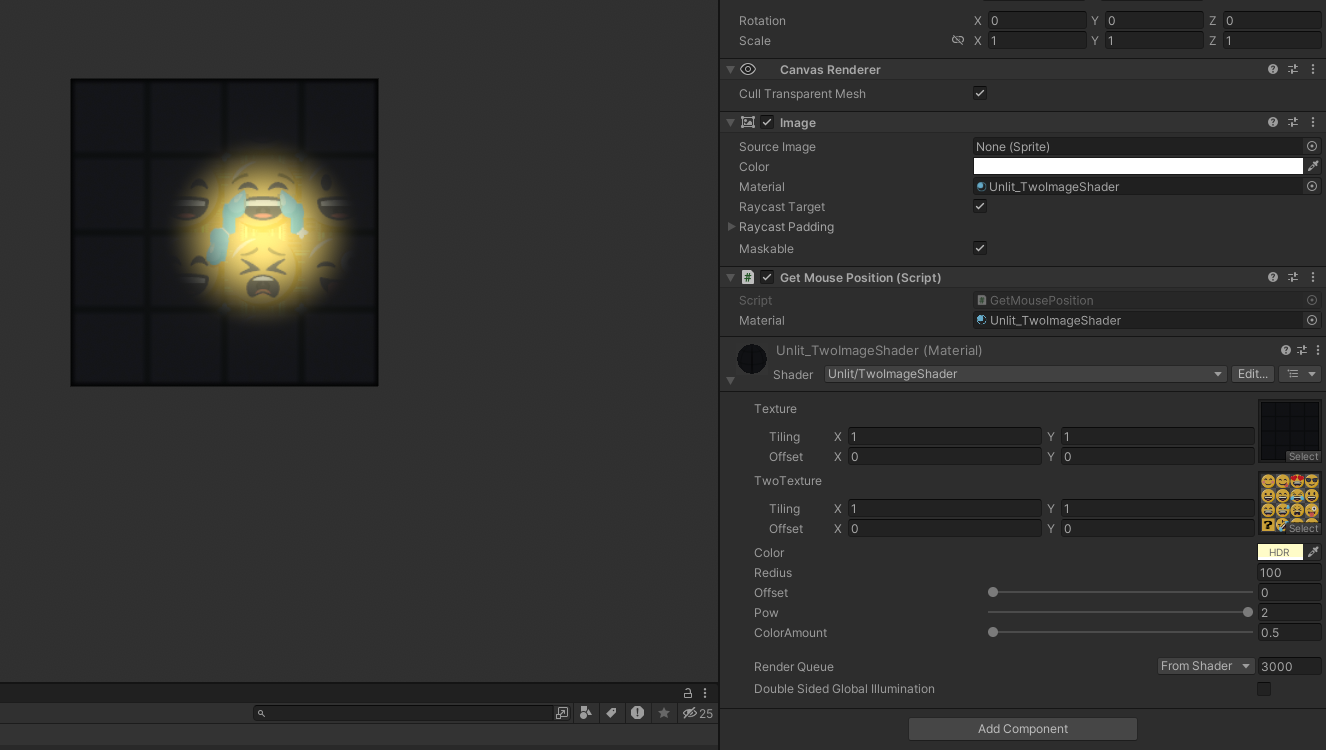Click the Search by Label tag icon
This screenshot has width=1326, height=750.
tap(611, 713)
